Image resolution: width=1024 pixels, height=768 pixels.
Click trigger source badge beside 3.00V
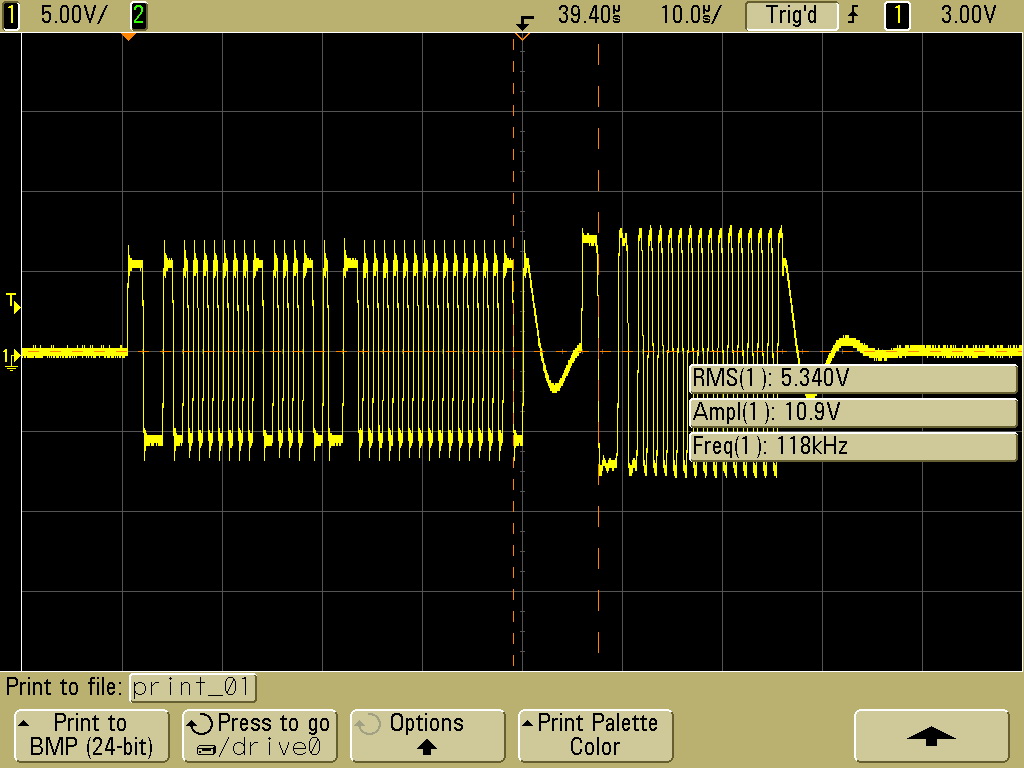[897, 15]
